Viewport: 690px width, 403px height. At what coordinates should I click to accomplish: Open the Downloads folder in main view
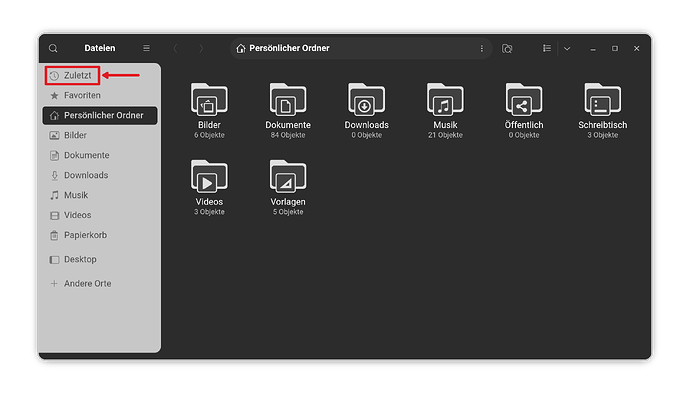click(366, 101)
